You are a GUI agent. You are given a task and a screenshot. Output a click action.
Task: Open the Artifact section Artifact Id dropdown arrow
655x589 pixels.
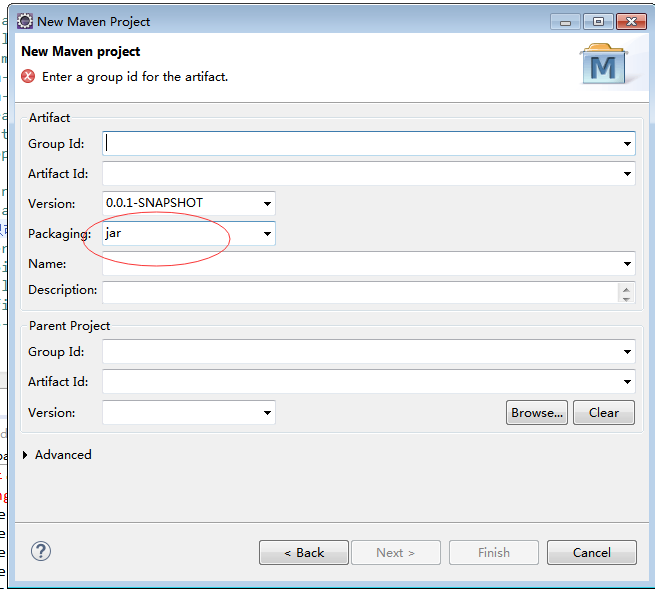[627, 174]
